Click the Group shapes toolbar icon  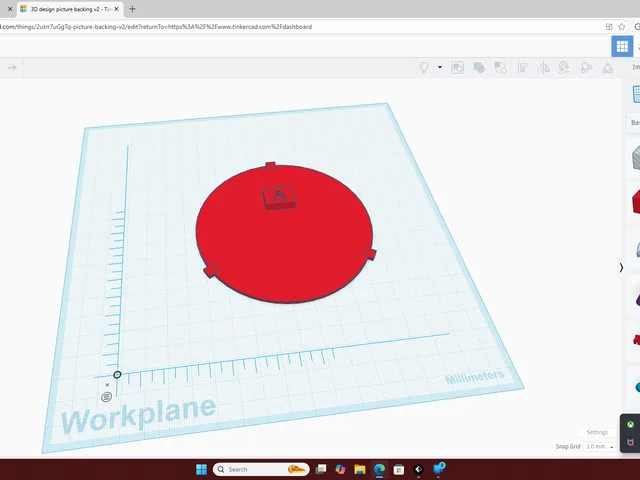pos(458,67)
